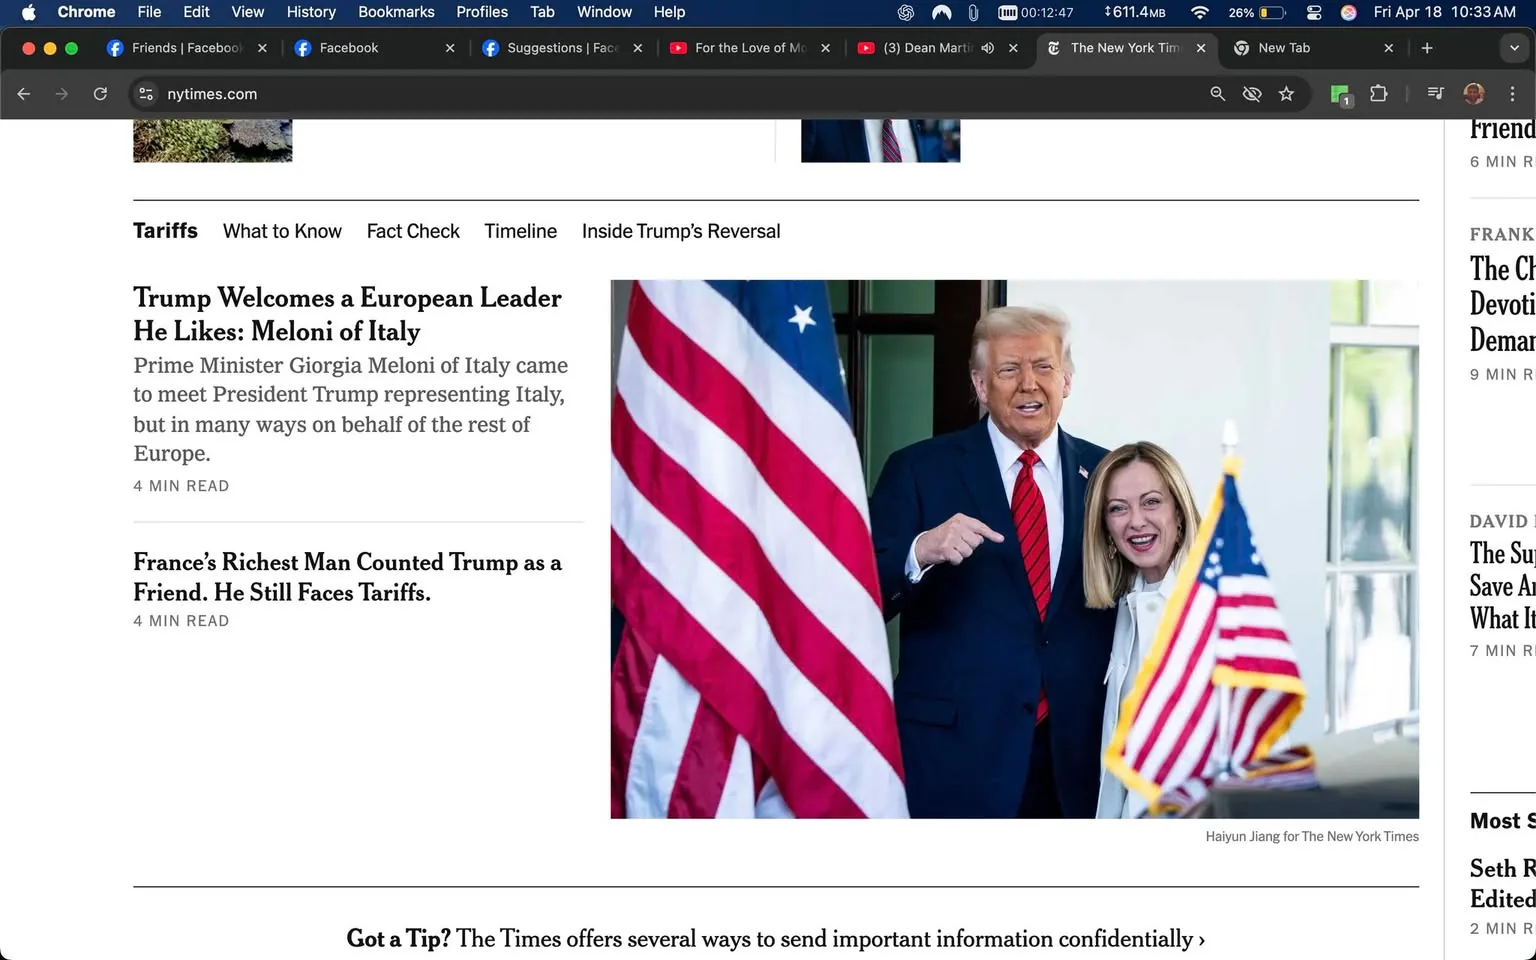
Task: Click the green extension with notification badge
Action: pyautogui.click(x=1339, y=93)
